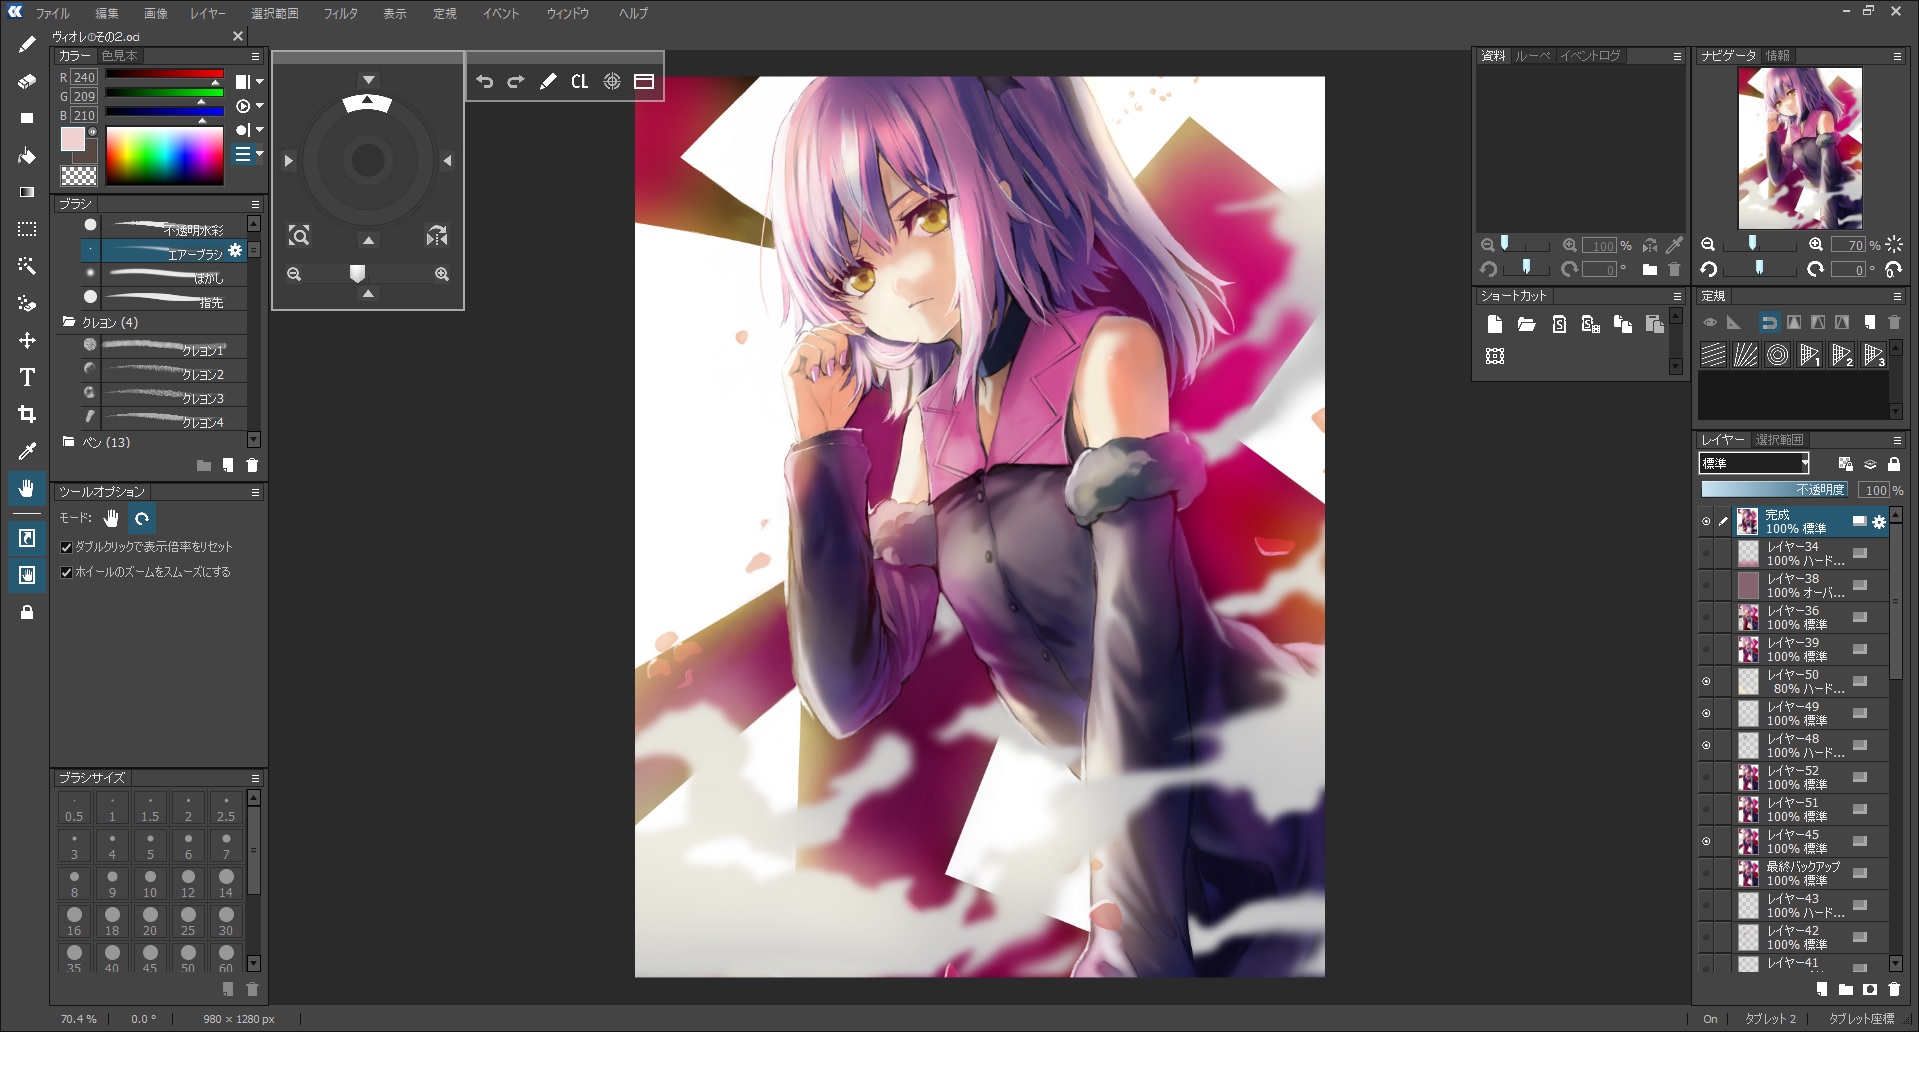Open the layer blending mode 標準 dropdown
1919x1080 pixels.
point(1755,463)
